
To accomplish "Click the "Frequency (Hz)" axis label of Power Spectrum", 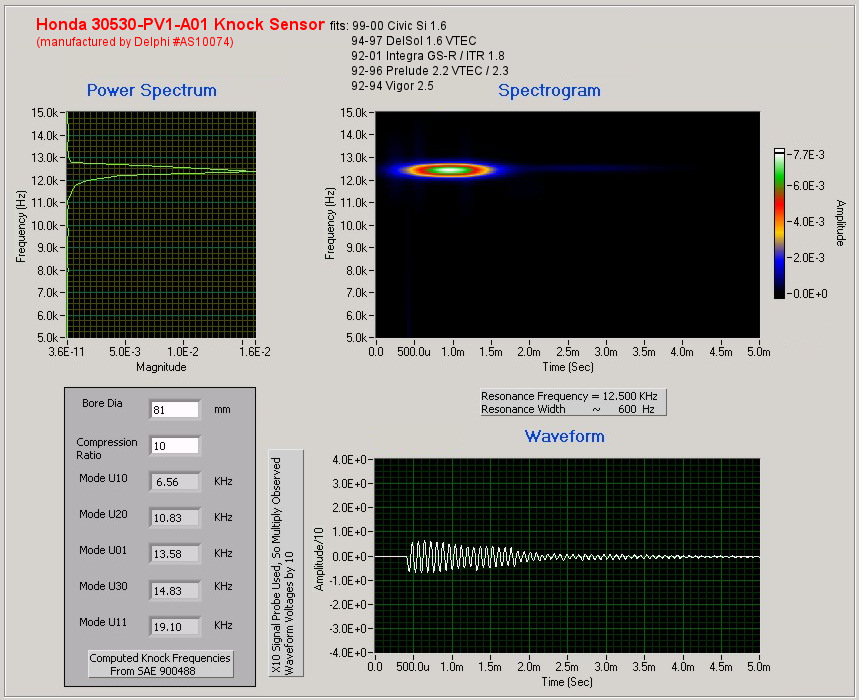I will [21, 226].
